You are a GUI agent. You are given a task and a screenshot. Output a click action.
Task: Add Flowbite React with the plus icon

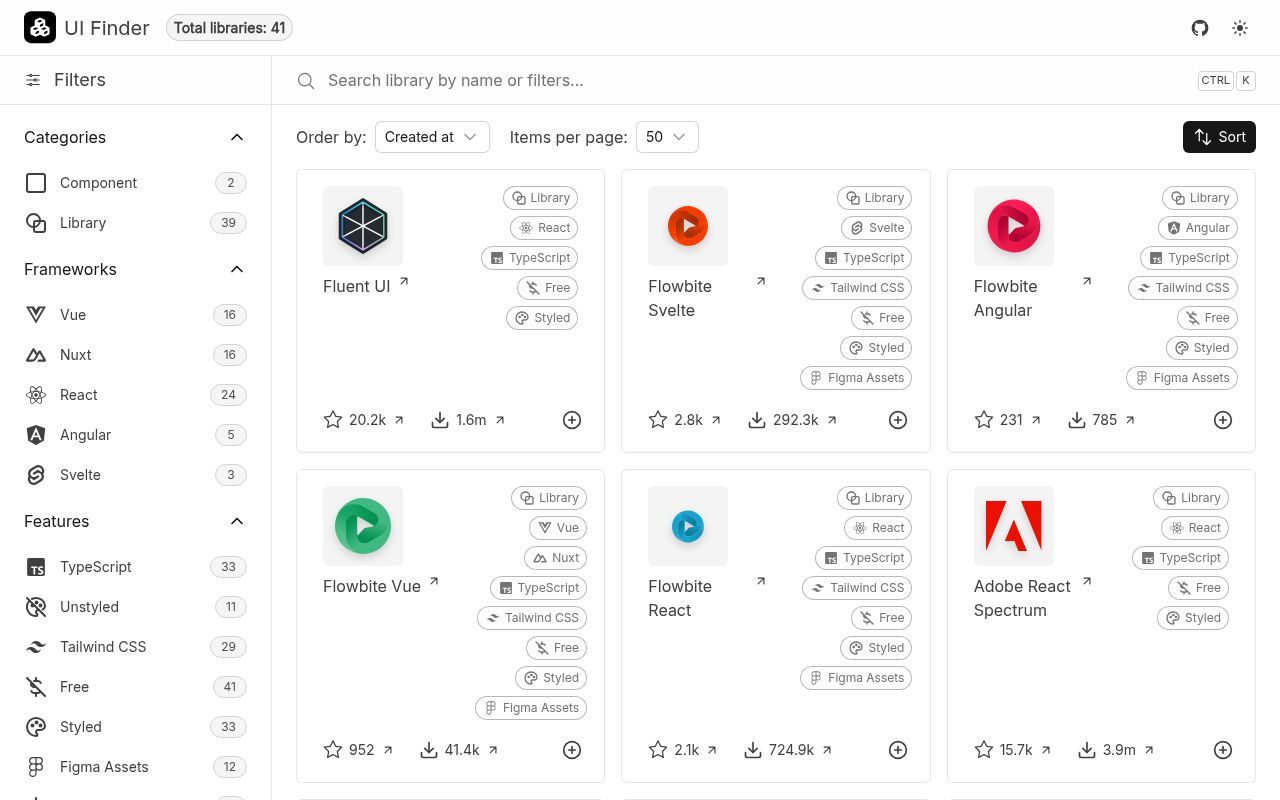[898, 750]
